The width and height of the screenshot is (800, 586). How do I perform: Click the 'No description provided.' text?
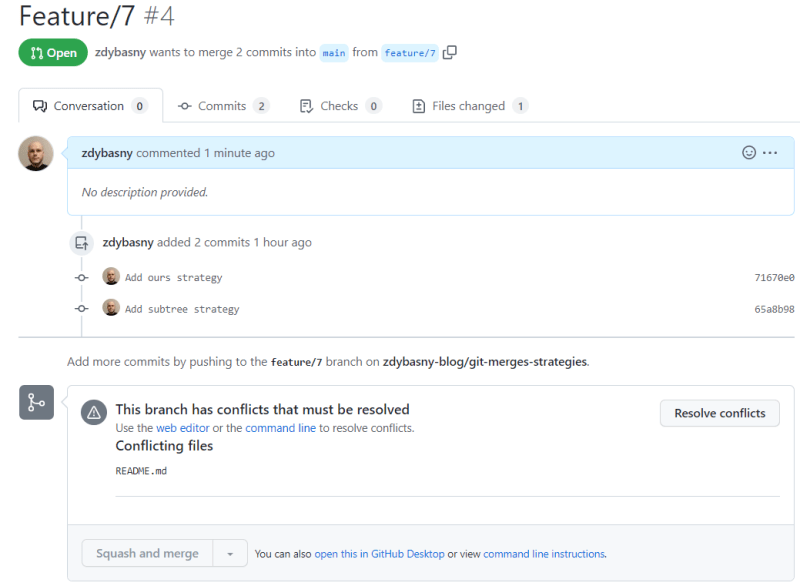pos(145,192)
